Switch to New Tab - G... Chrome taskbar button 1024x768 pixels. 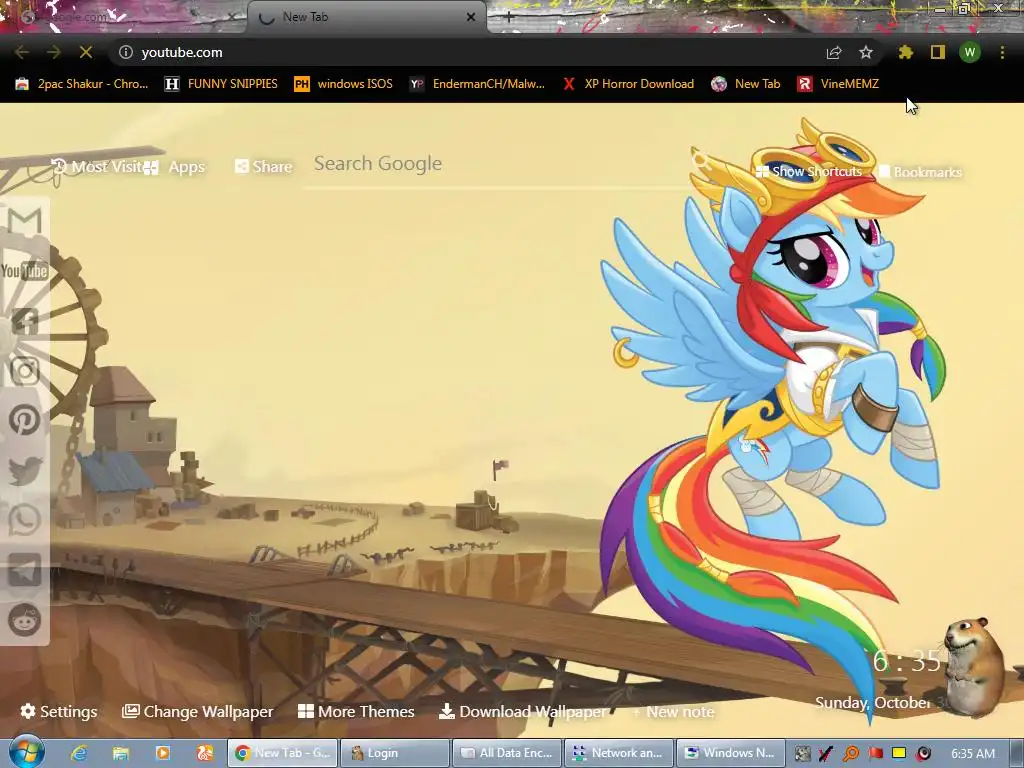(x=282, y=753)
